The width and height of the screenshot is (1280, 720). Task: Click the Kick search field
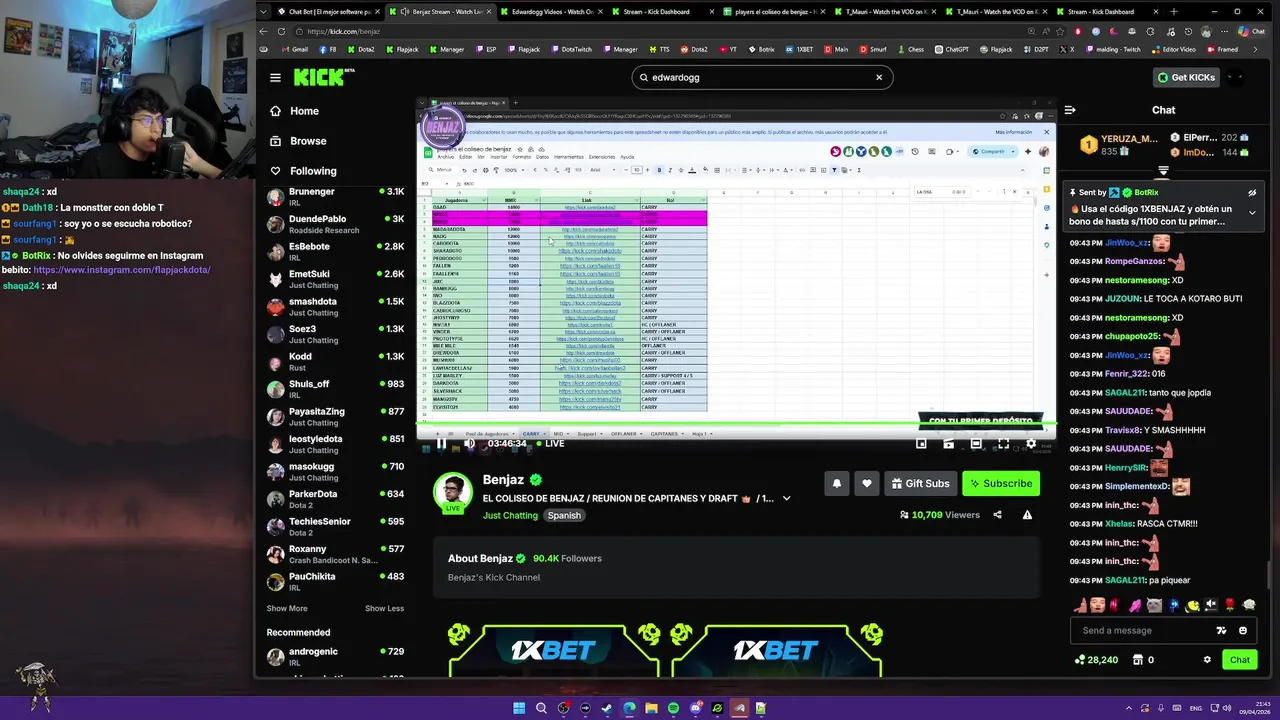coord(762,77)
